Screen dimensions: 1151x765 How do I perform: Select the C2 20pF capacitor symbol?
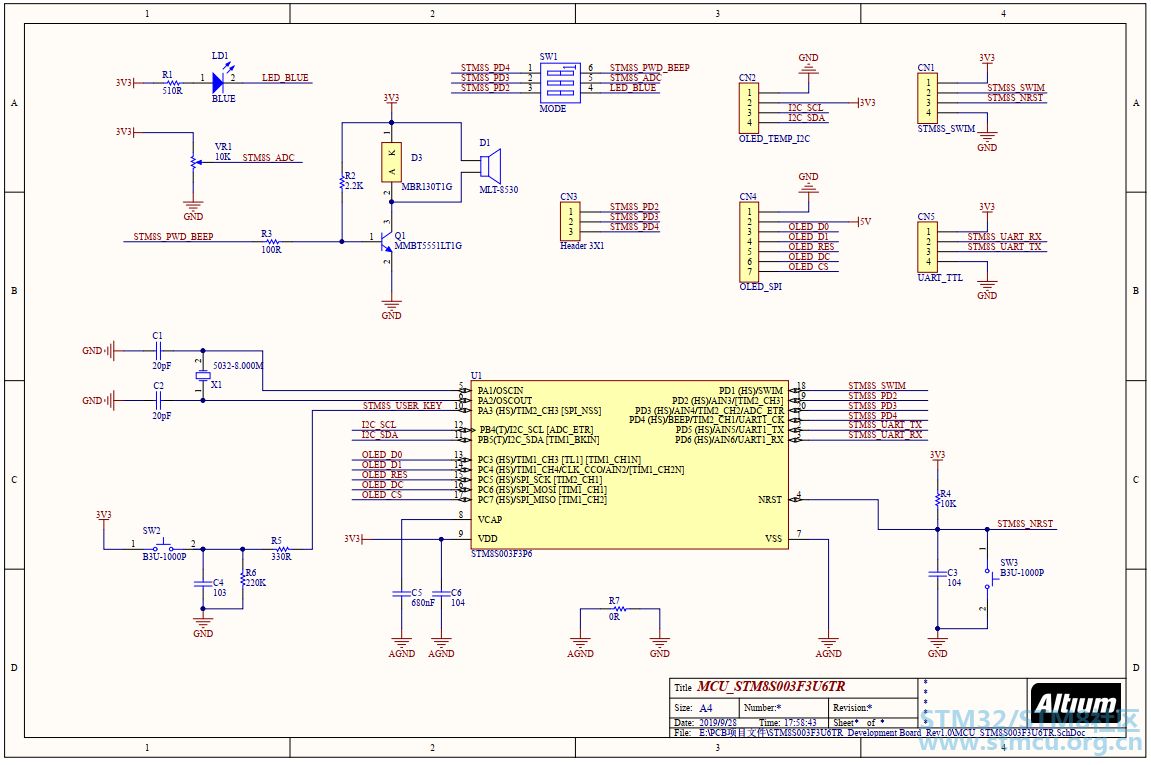tap(157, 401)
